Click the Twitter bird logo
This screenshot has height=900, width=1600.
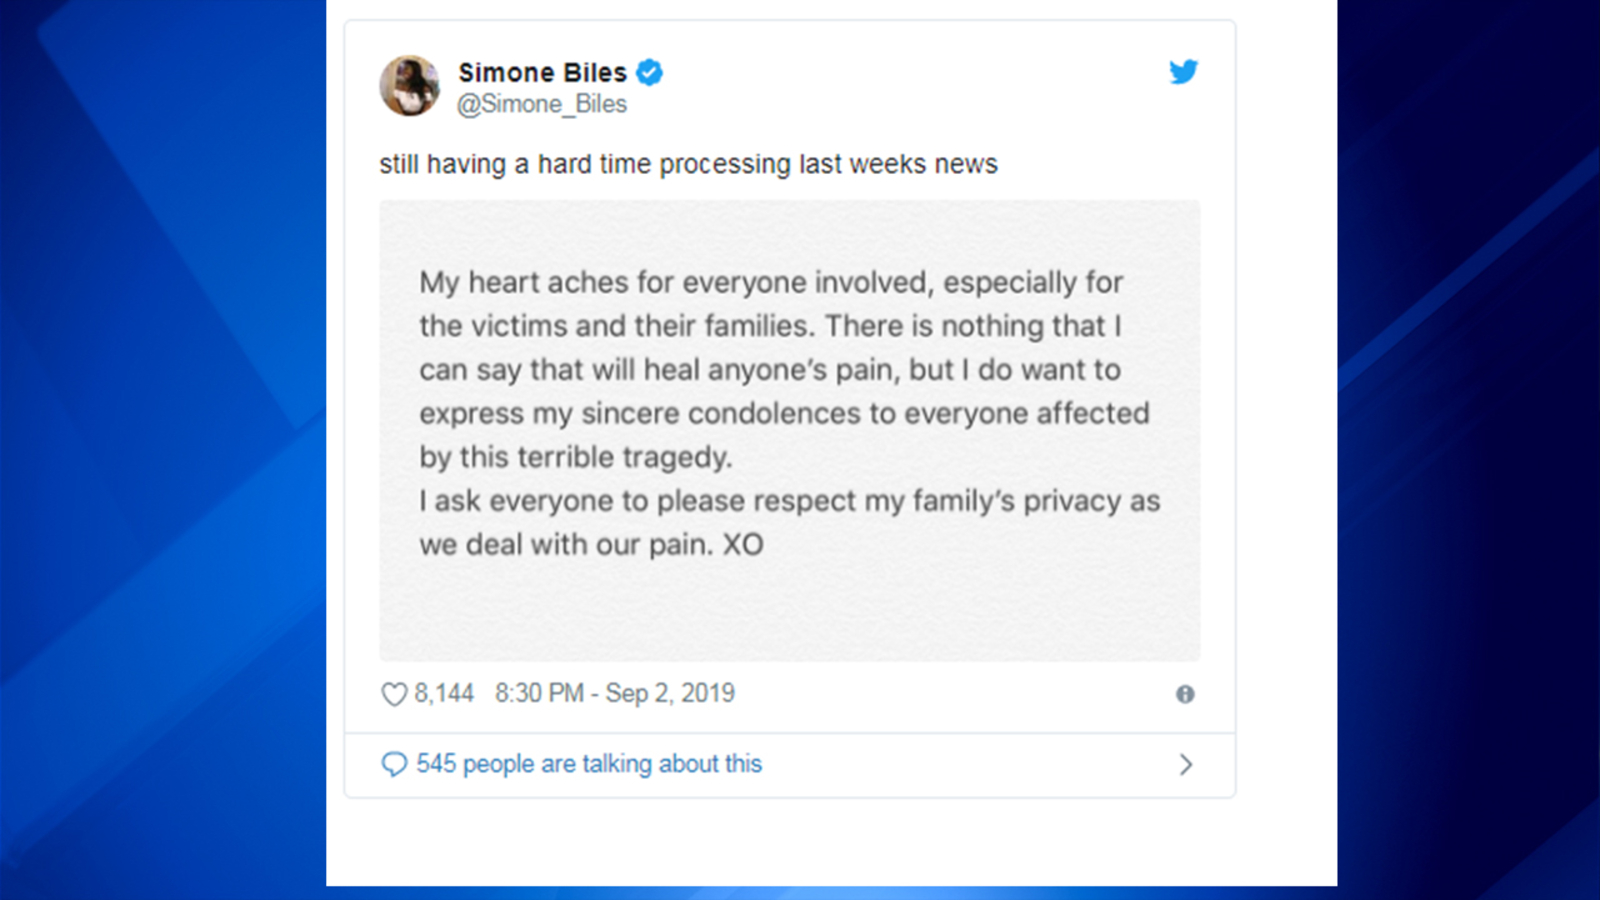(x=1183, y=72)
